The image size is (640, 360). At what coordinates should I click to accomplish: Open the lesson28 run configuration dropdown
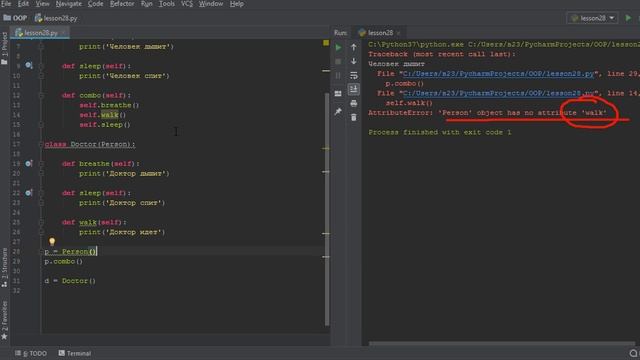[593, 18]
